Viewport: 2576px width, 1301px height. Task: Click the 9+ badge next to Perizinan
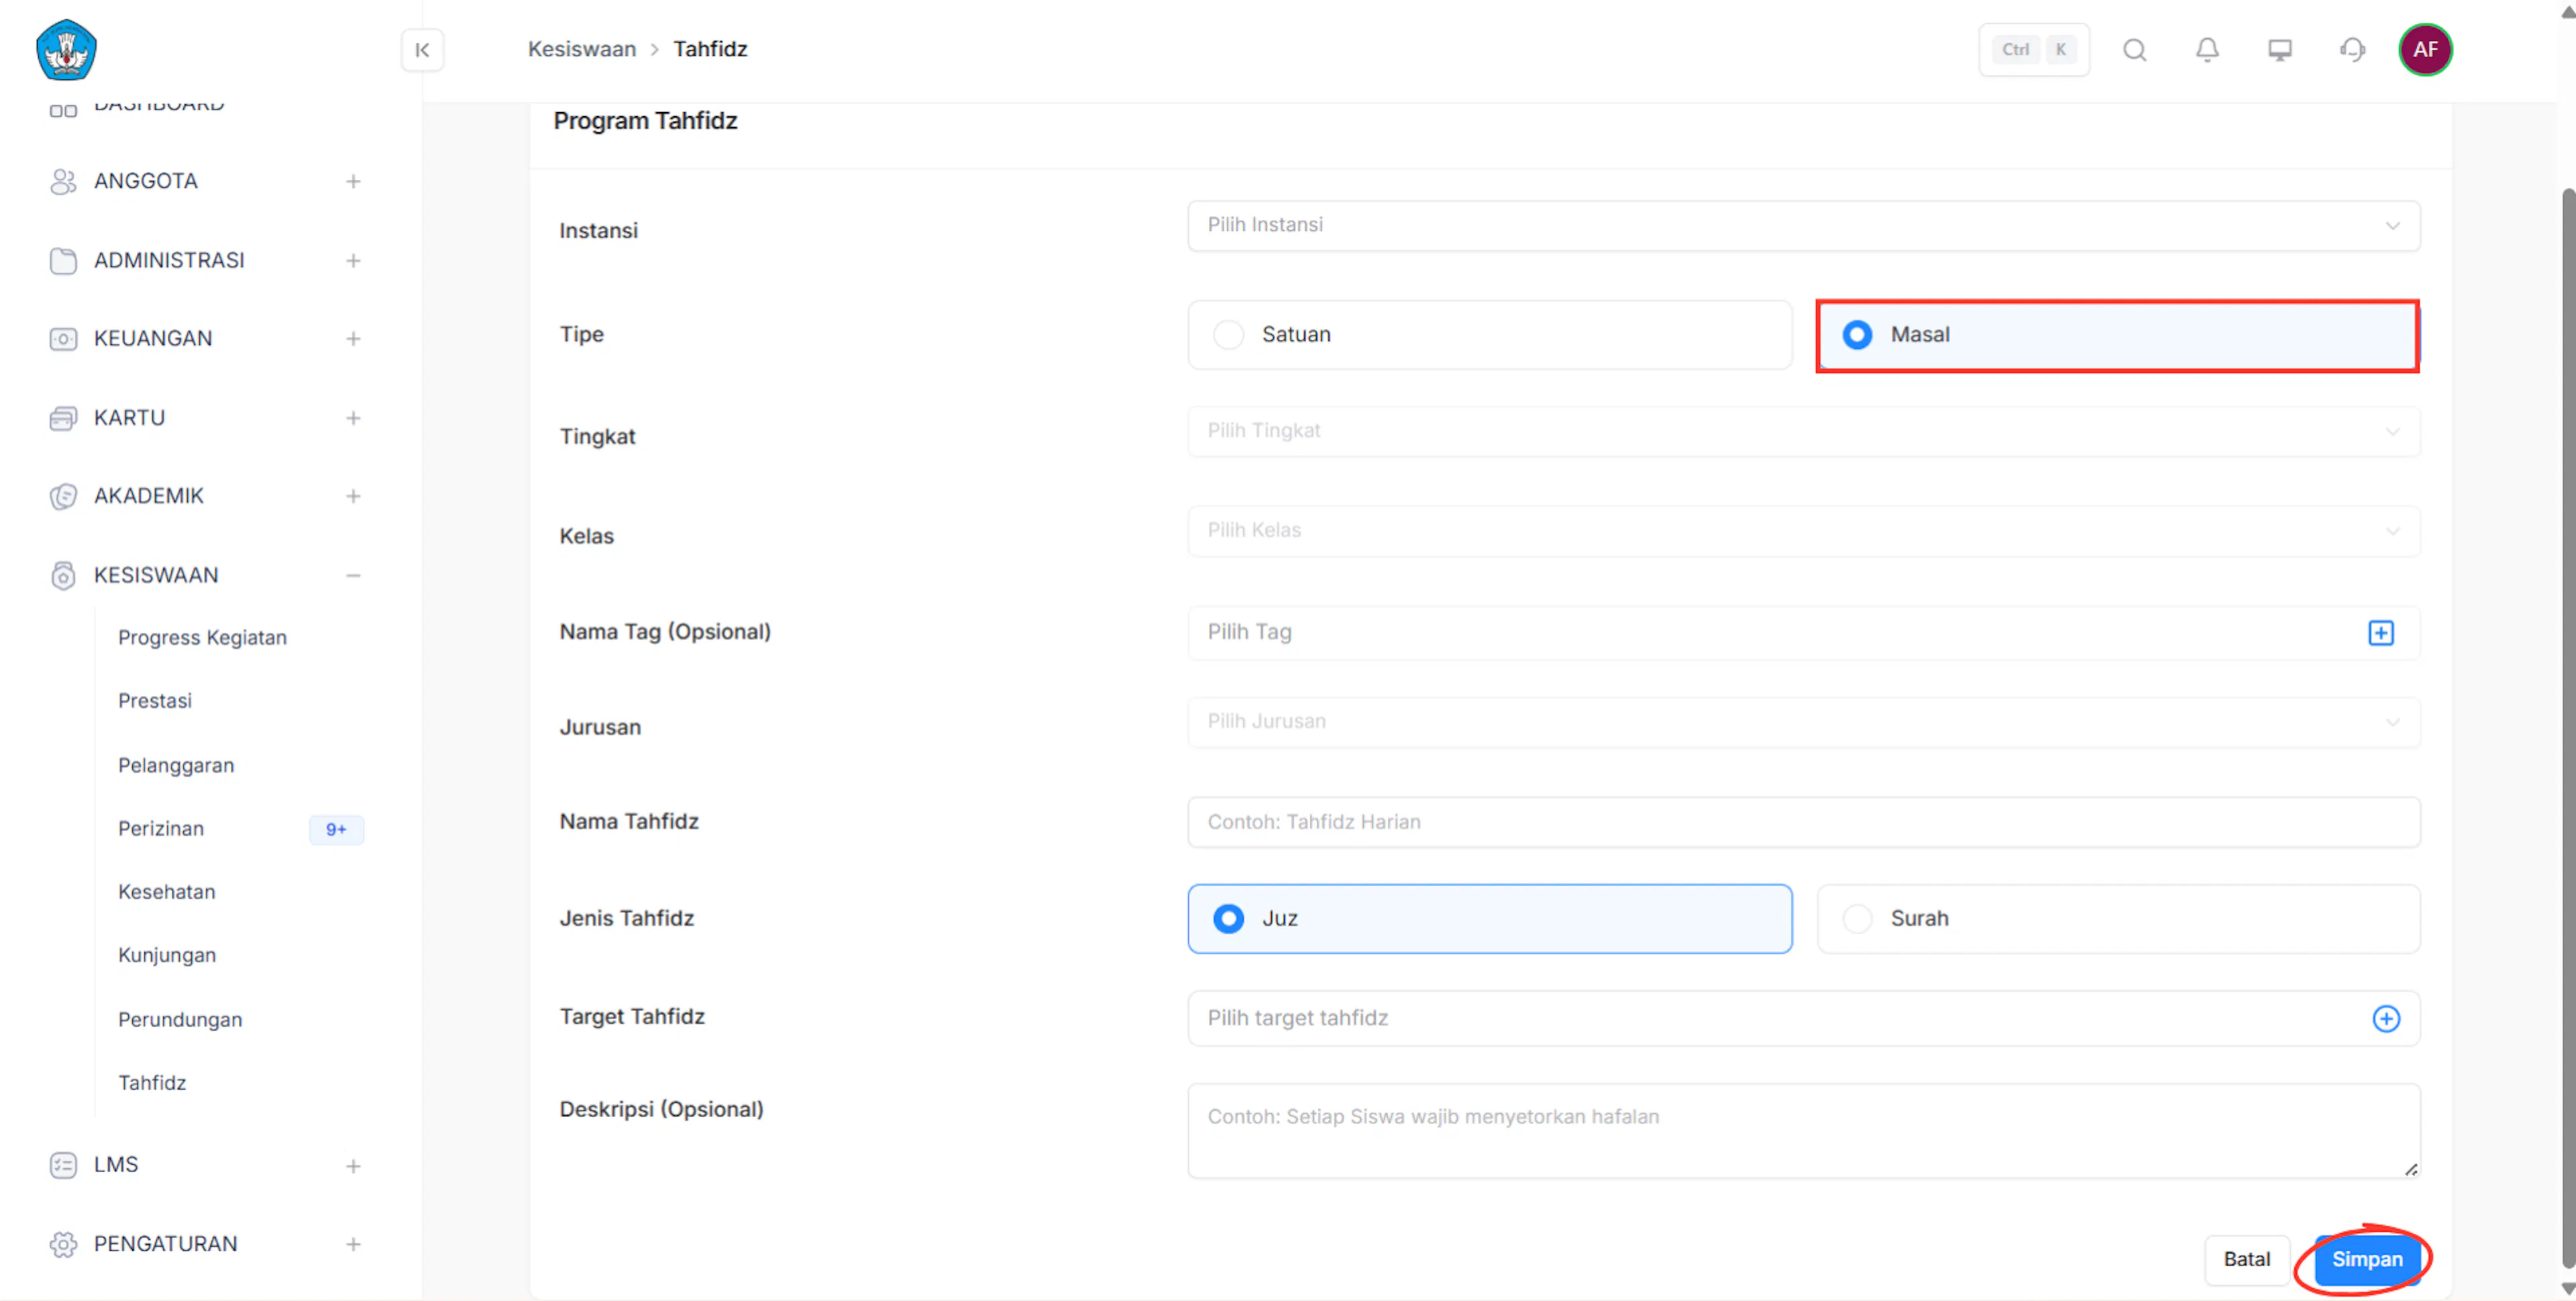tap(336, 829)
